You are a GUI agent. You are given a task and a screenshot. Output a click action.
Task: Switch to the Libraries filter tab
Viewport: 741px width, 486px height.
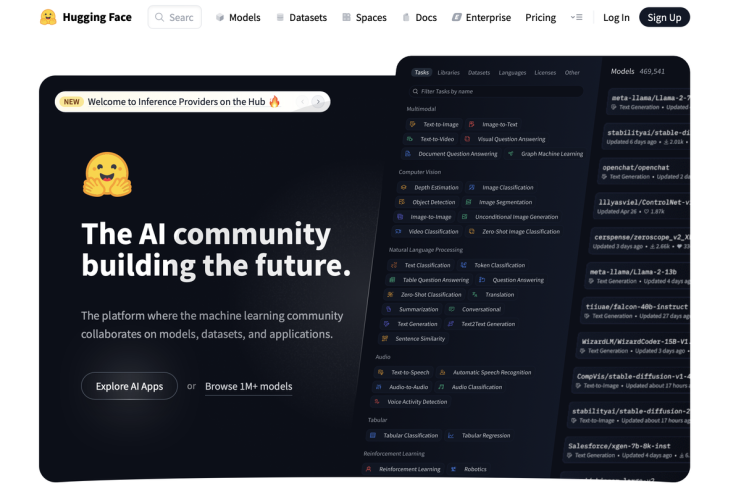(x=448, y=72)
